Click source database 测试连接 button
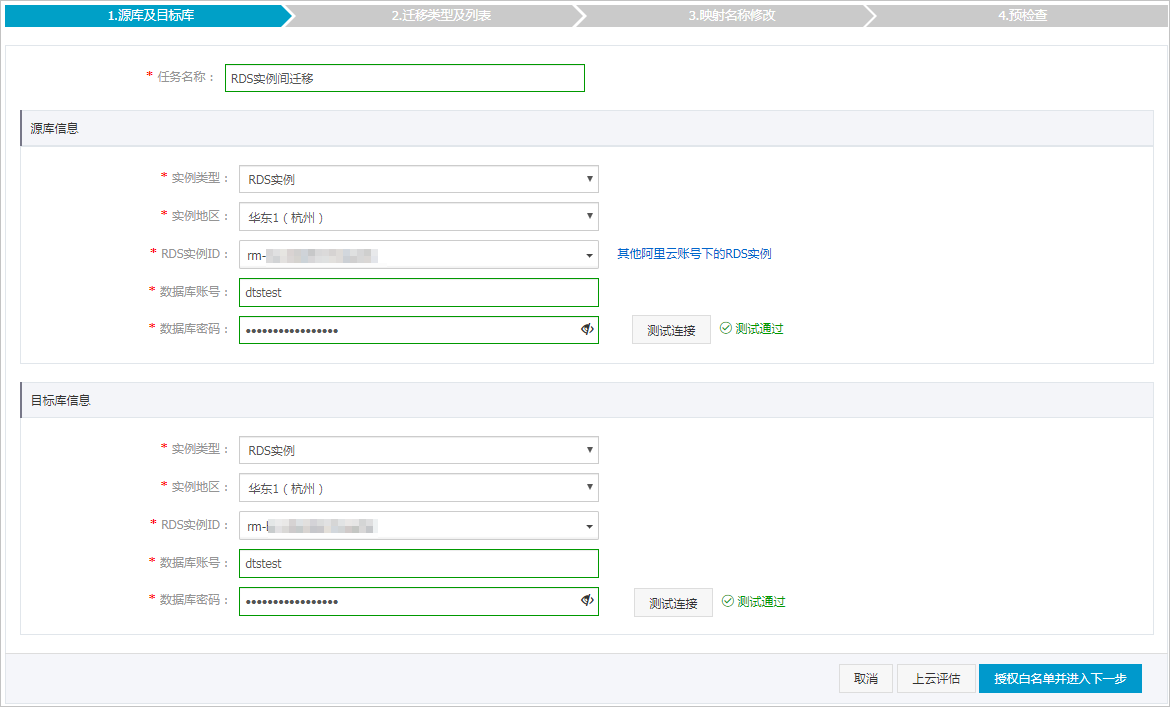Screen dimensions: 1170x707 coord(671,330)
